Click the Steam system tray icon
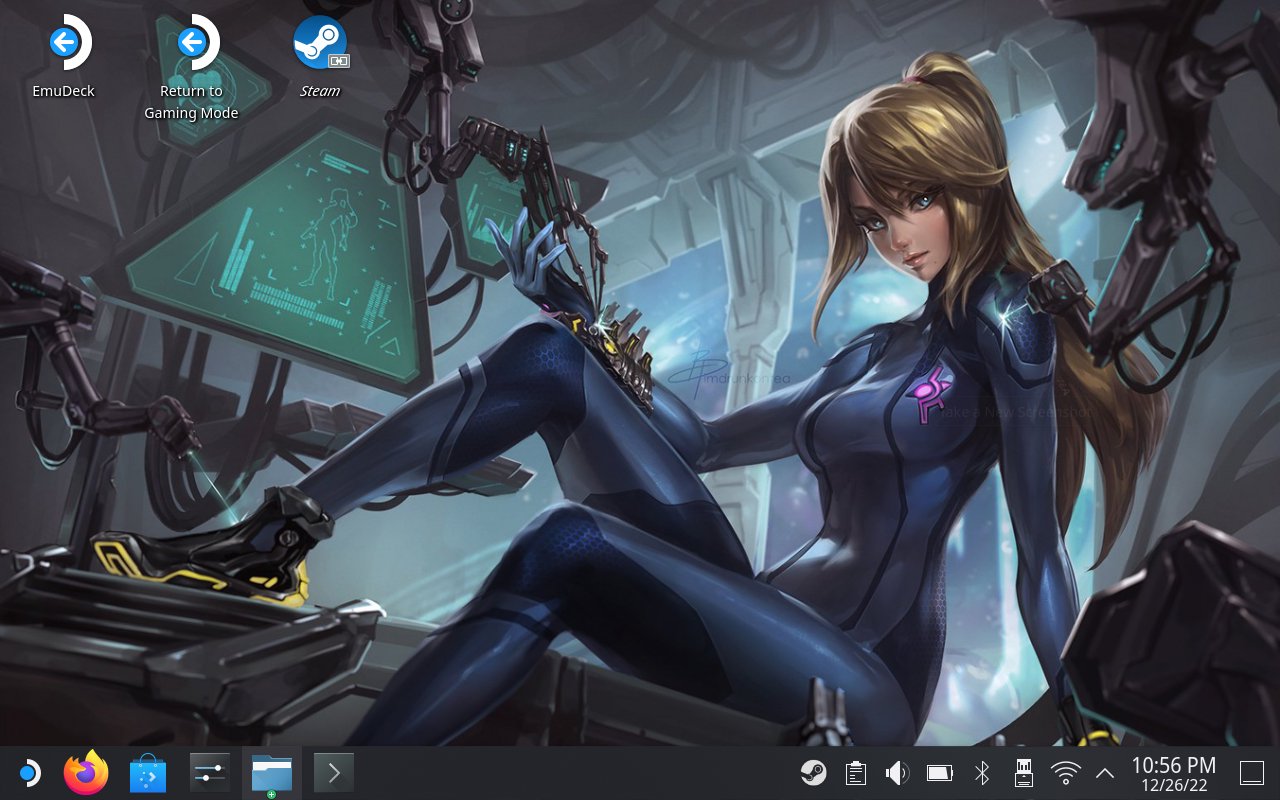 pos(813,773)
